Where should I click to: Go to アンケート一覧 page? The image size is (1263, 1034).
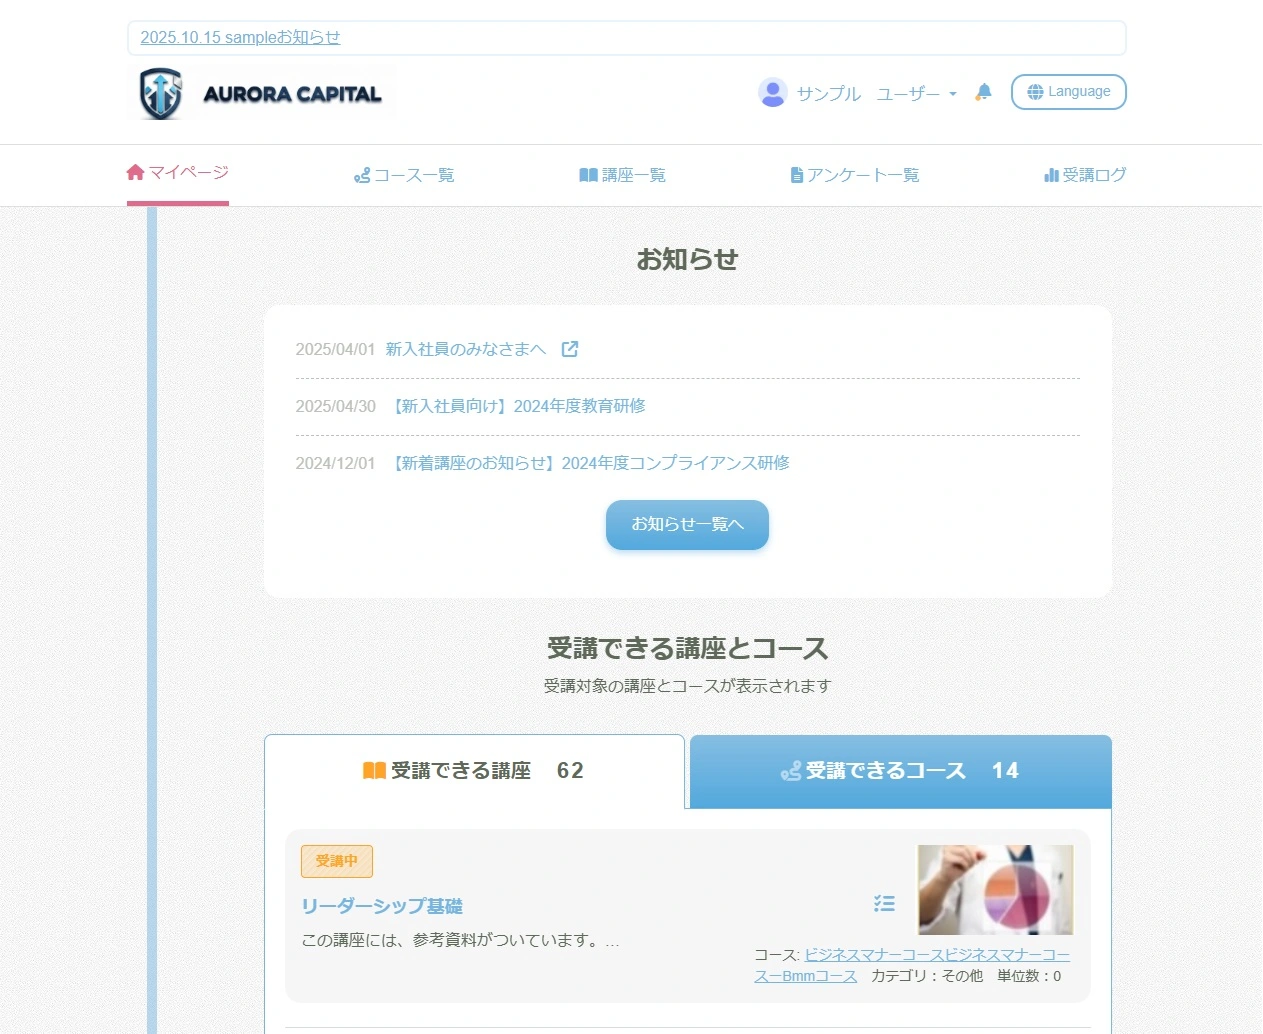854,175
